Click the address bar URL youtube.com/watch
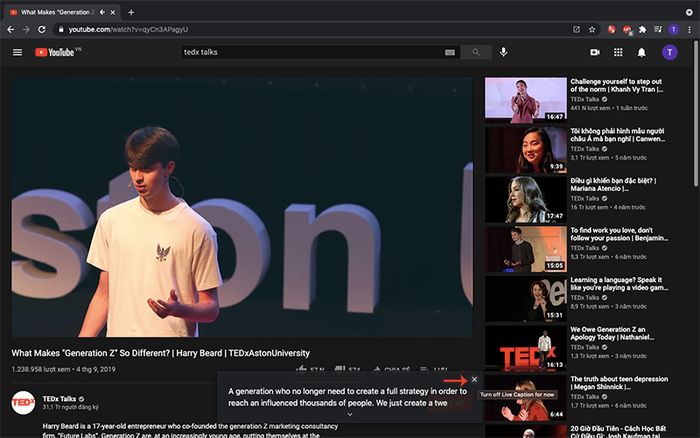Viewport: 700px width, 438px height. [x=128, y=29]
